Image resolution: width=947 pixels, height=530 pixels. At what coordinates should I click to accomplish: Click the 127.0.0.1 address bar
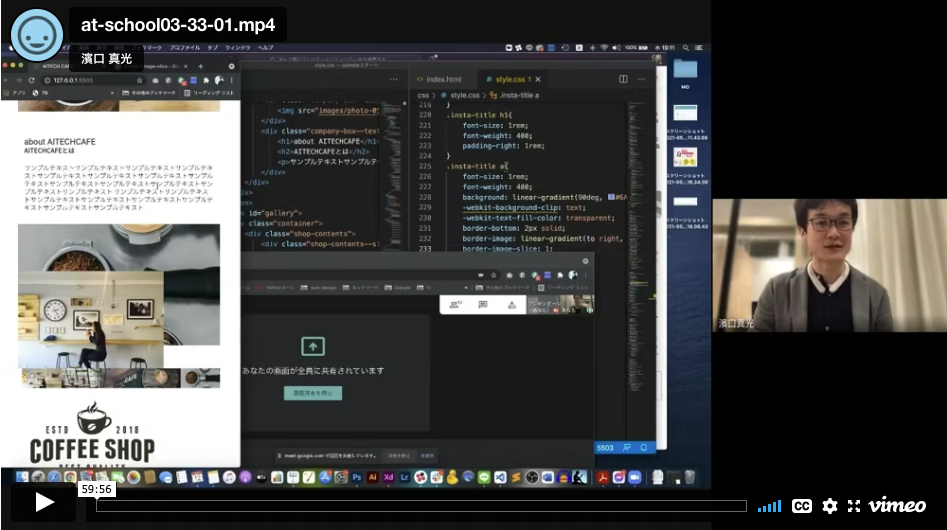point(80,80)
